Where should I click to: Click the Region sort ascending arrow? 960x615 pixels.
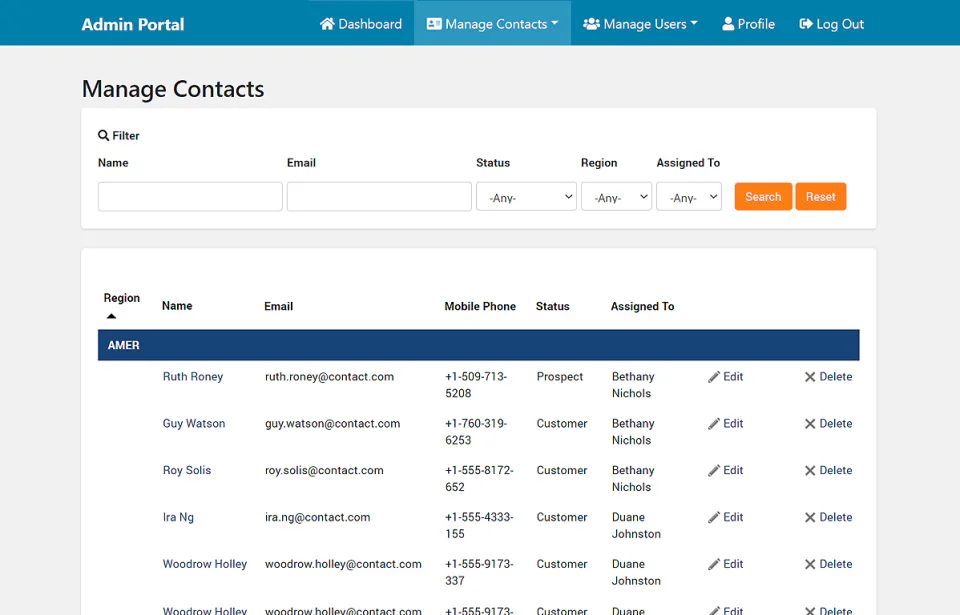111,316
